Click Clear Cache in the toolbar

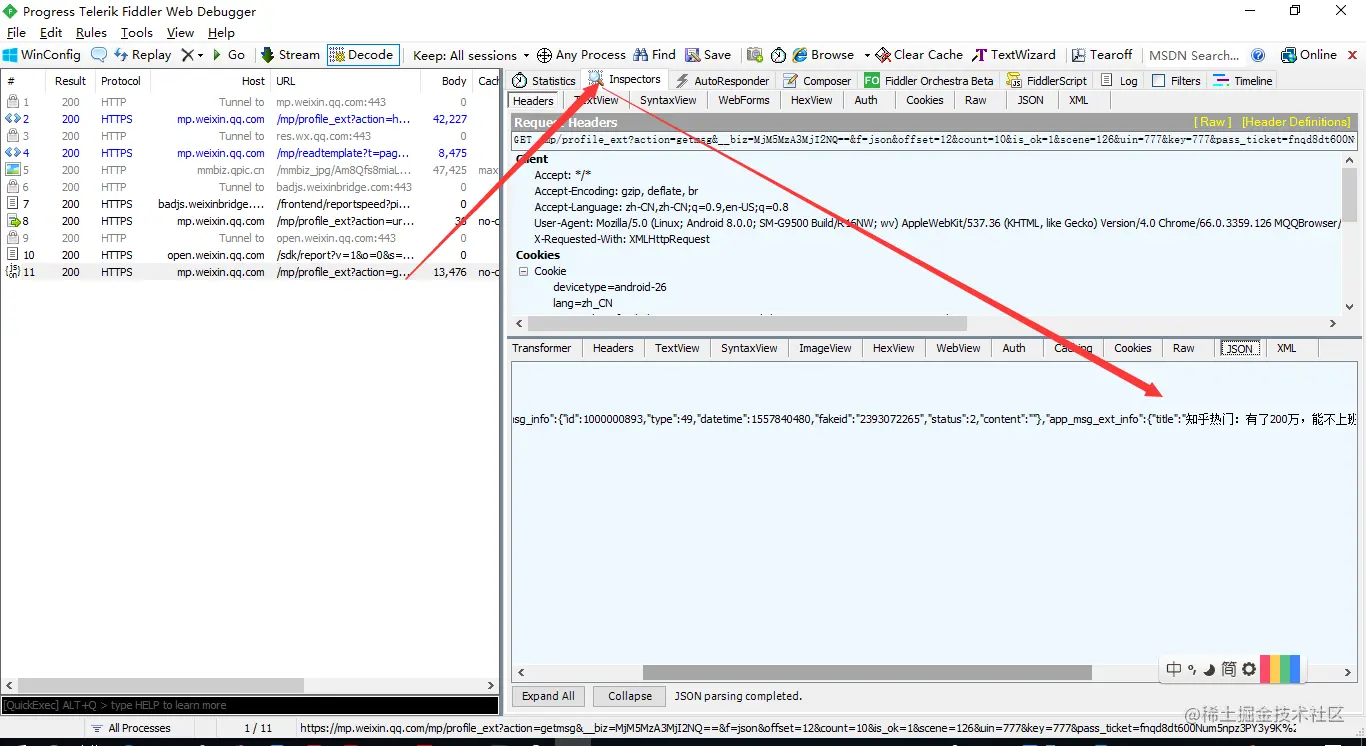coord(919,55)
